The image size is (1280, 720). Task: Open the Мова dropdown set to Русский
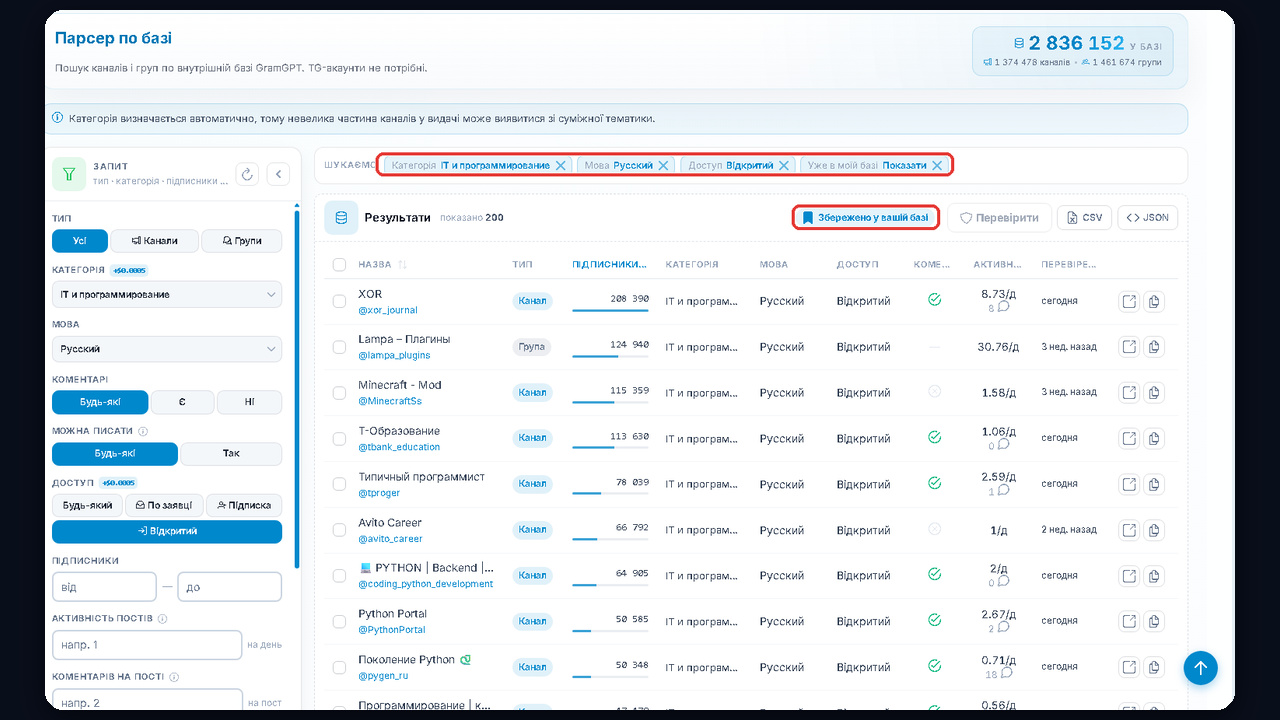tap(167, 349)
